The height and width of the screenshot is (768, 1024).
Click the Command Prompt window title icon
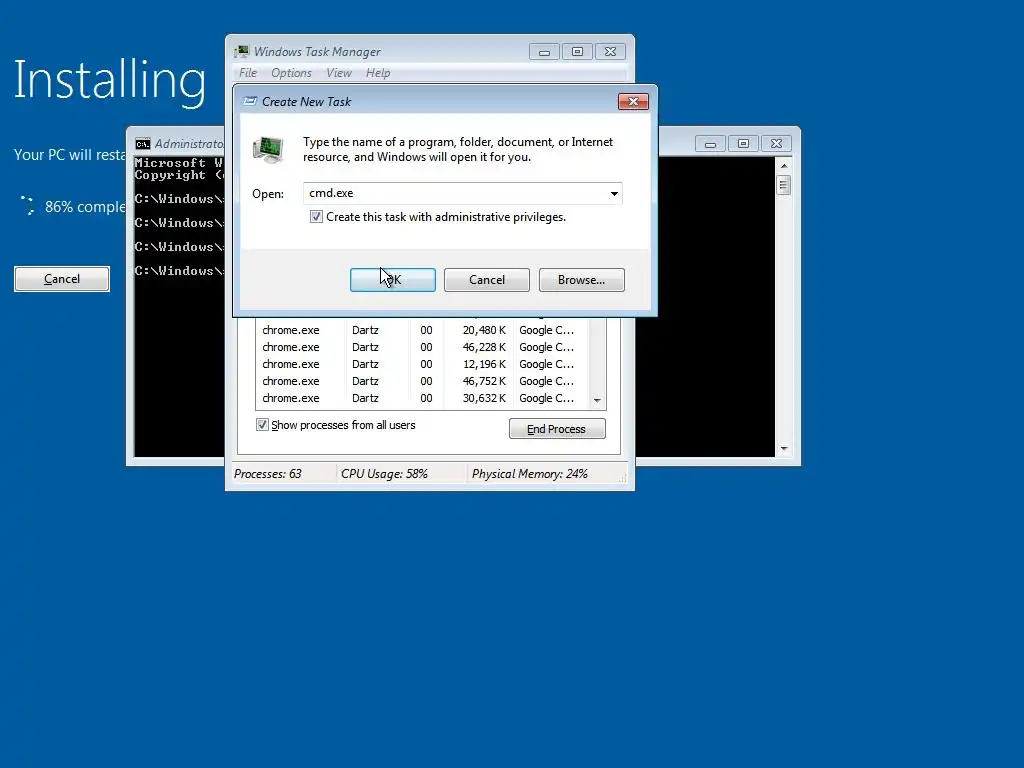point(142,144)
